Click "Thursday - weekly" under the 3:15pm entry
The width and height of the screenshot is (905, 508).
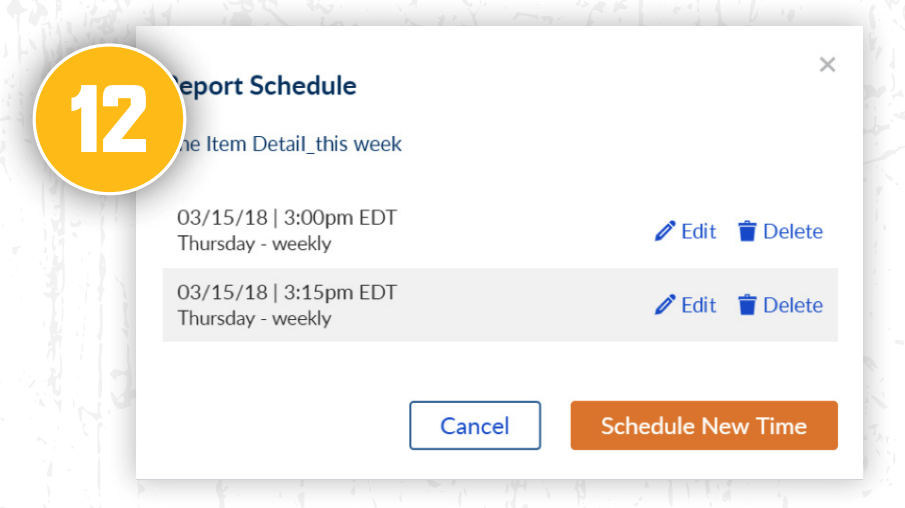click(x=254, y=318)
